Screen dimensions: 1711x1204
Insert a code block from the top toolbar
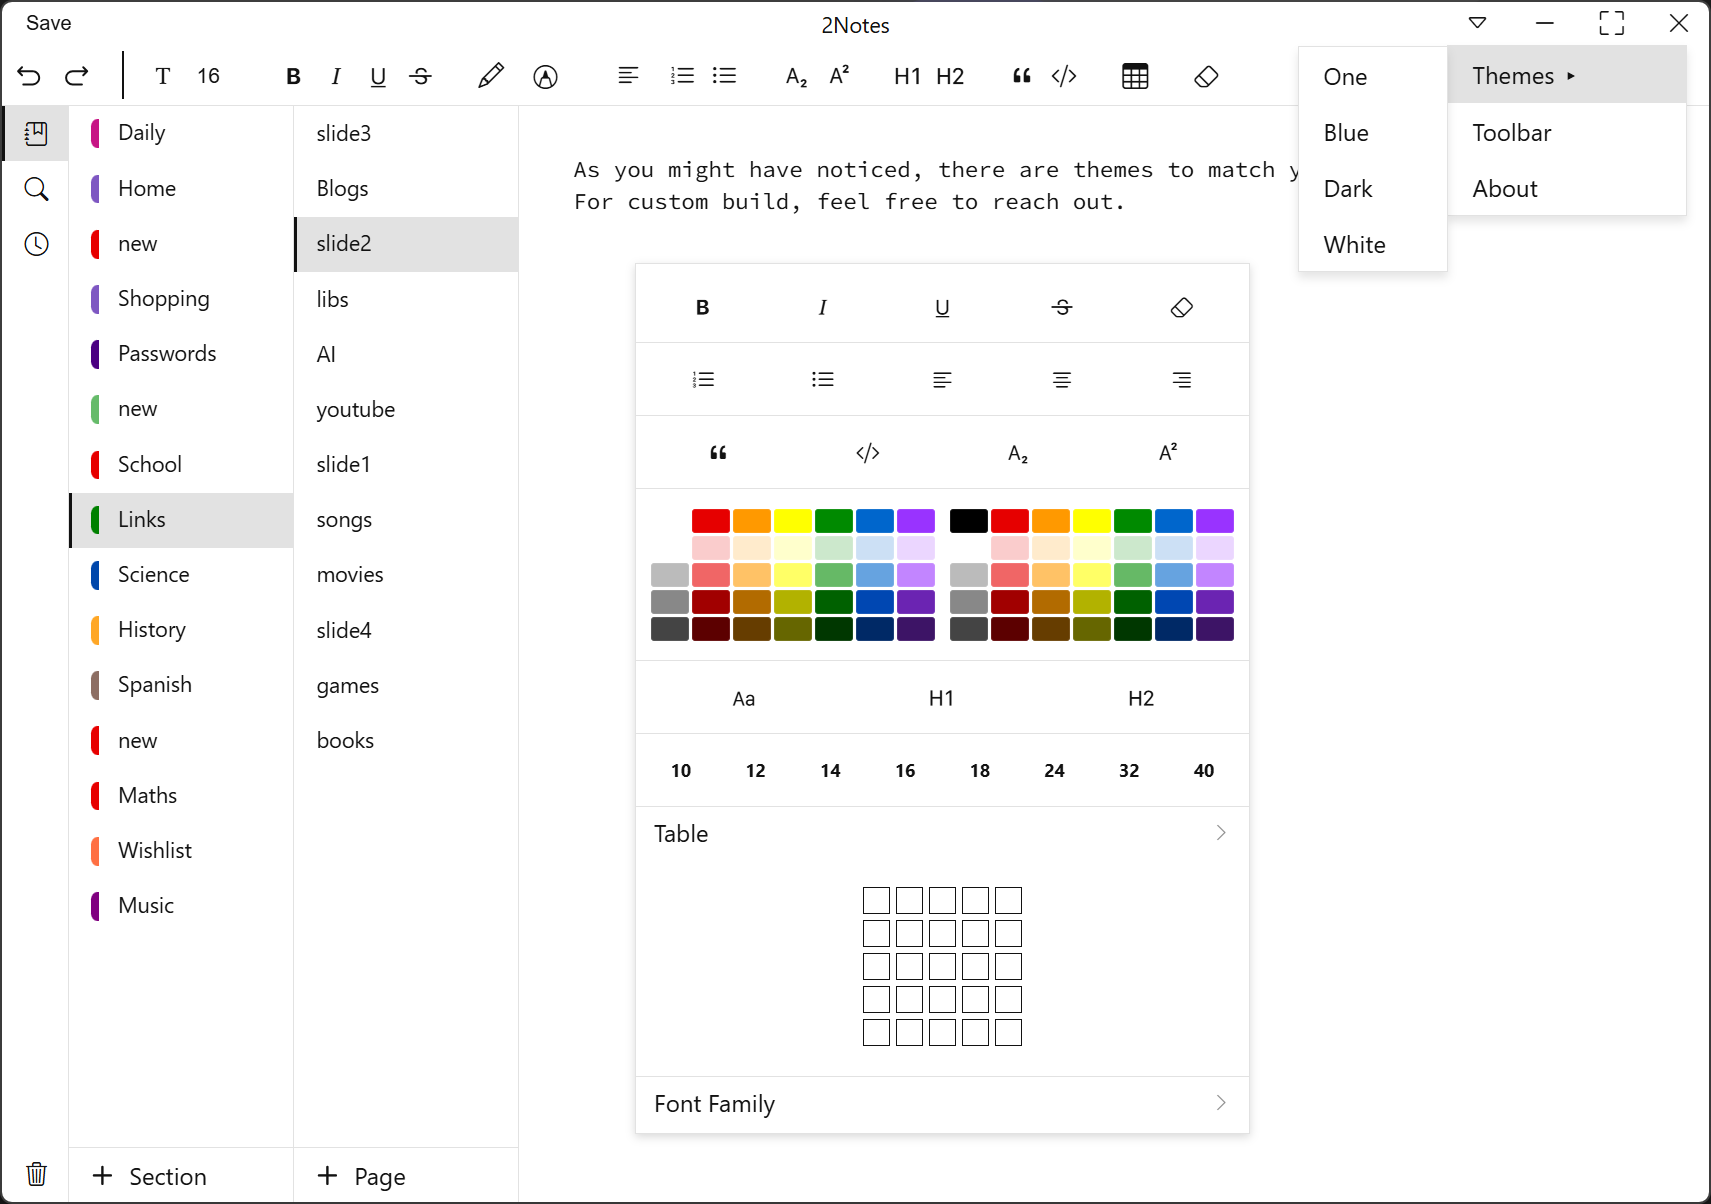click(1064, 76)
